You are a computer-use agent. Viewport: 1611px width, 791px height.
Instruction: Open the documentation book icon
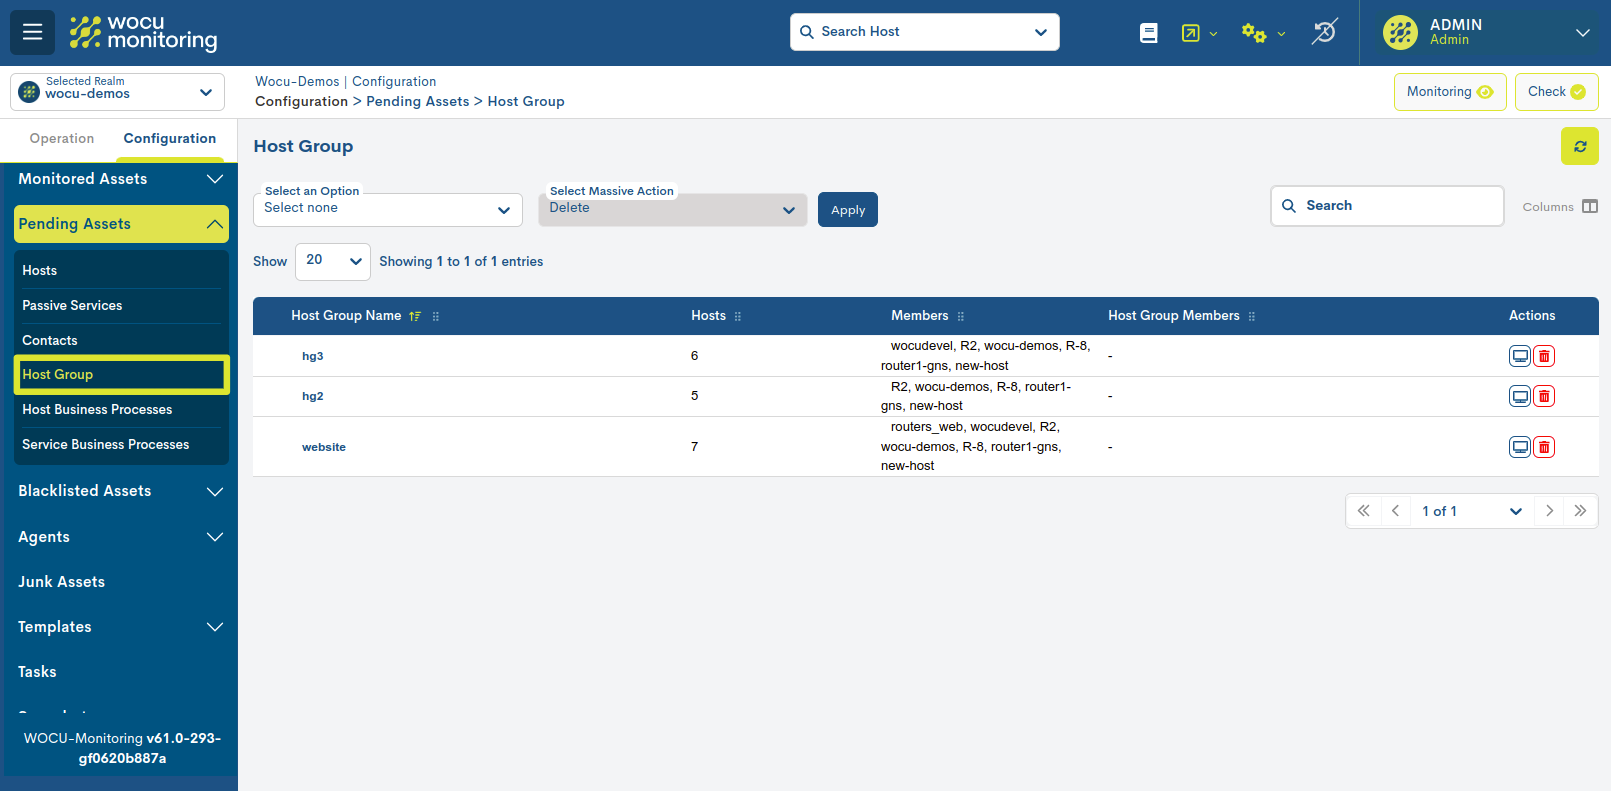tap(1149, 33)
